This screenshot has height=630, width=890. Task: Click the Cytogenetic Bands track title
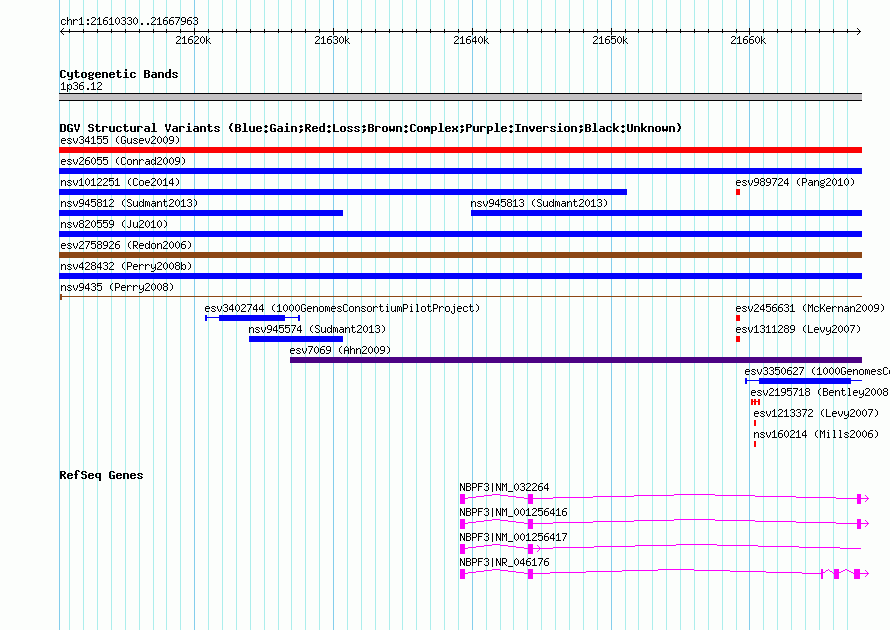tap(119, 74)
